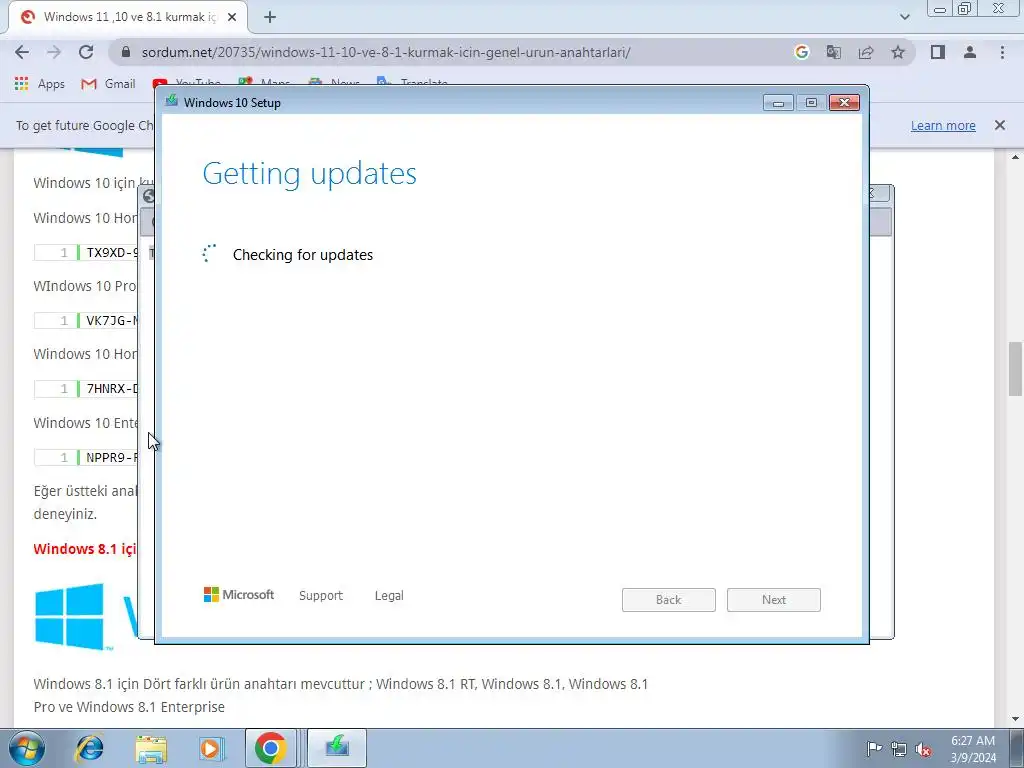Open the Windows Start button
1024x768 pixels.
coord(26,748)
